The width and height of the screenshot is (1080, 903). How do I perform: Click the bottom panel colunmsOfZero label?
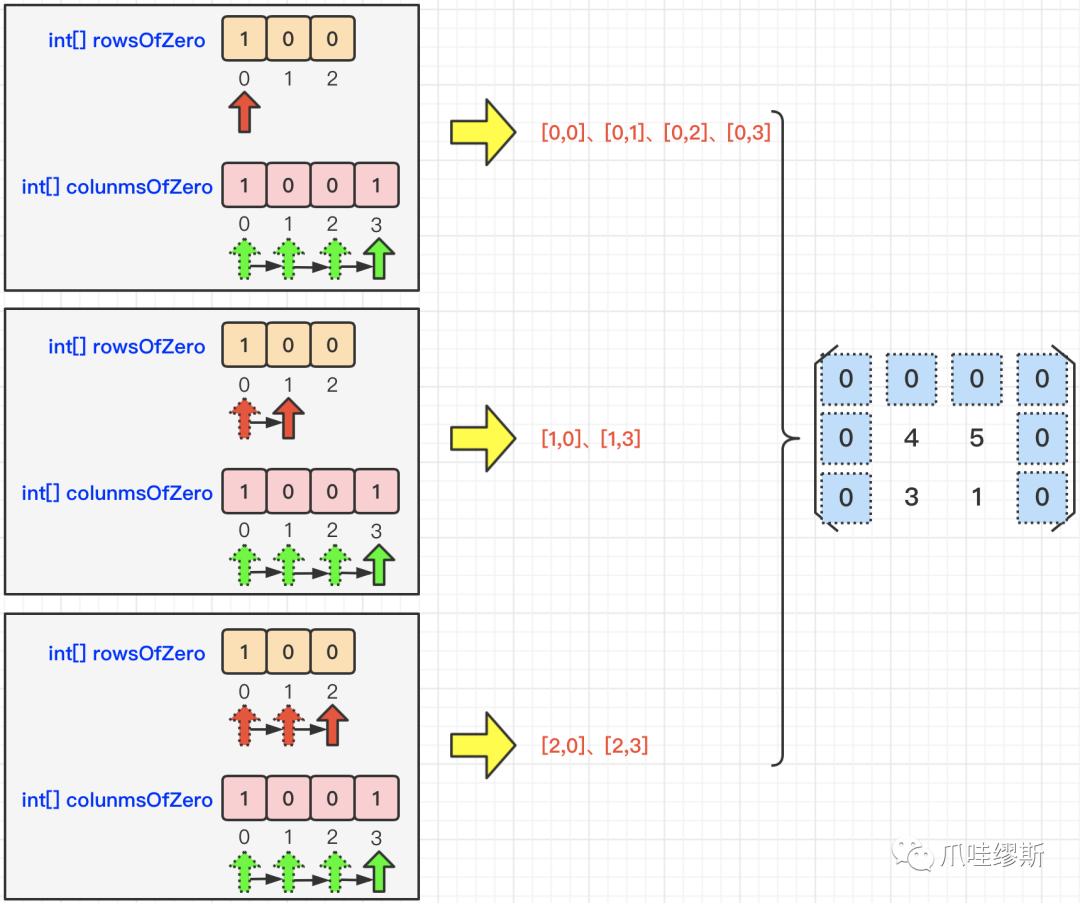tap(117, 800)
